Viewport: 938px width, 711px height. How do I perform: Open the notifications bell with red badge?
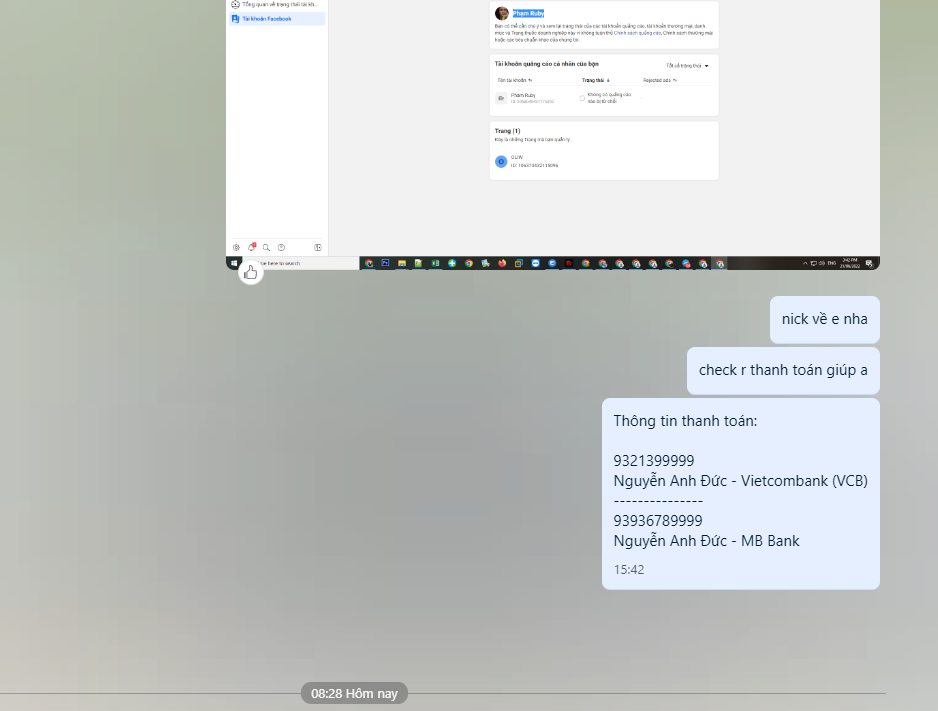coord(252,247)
